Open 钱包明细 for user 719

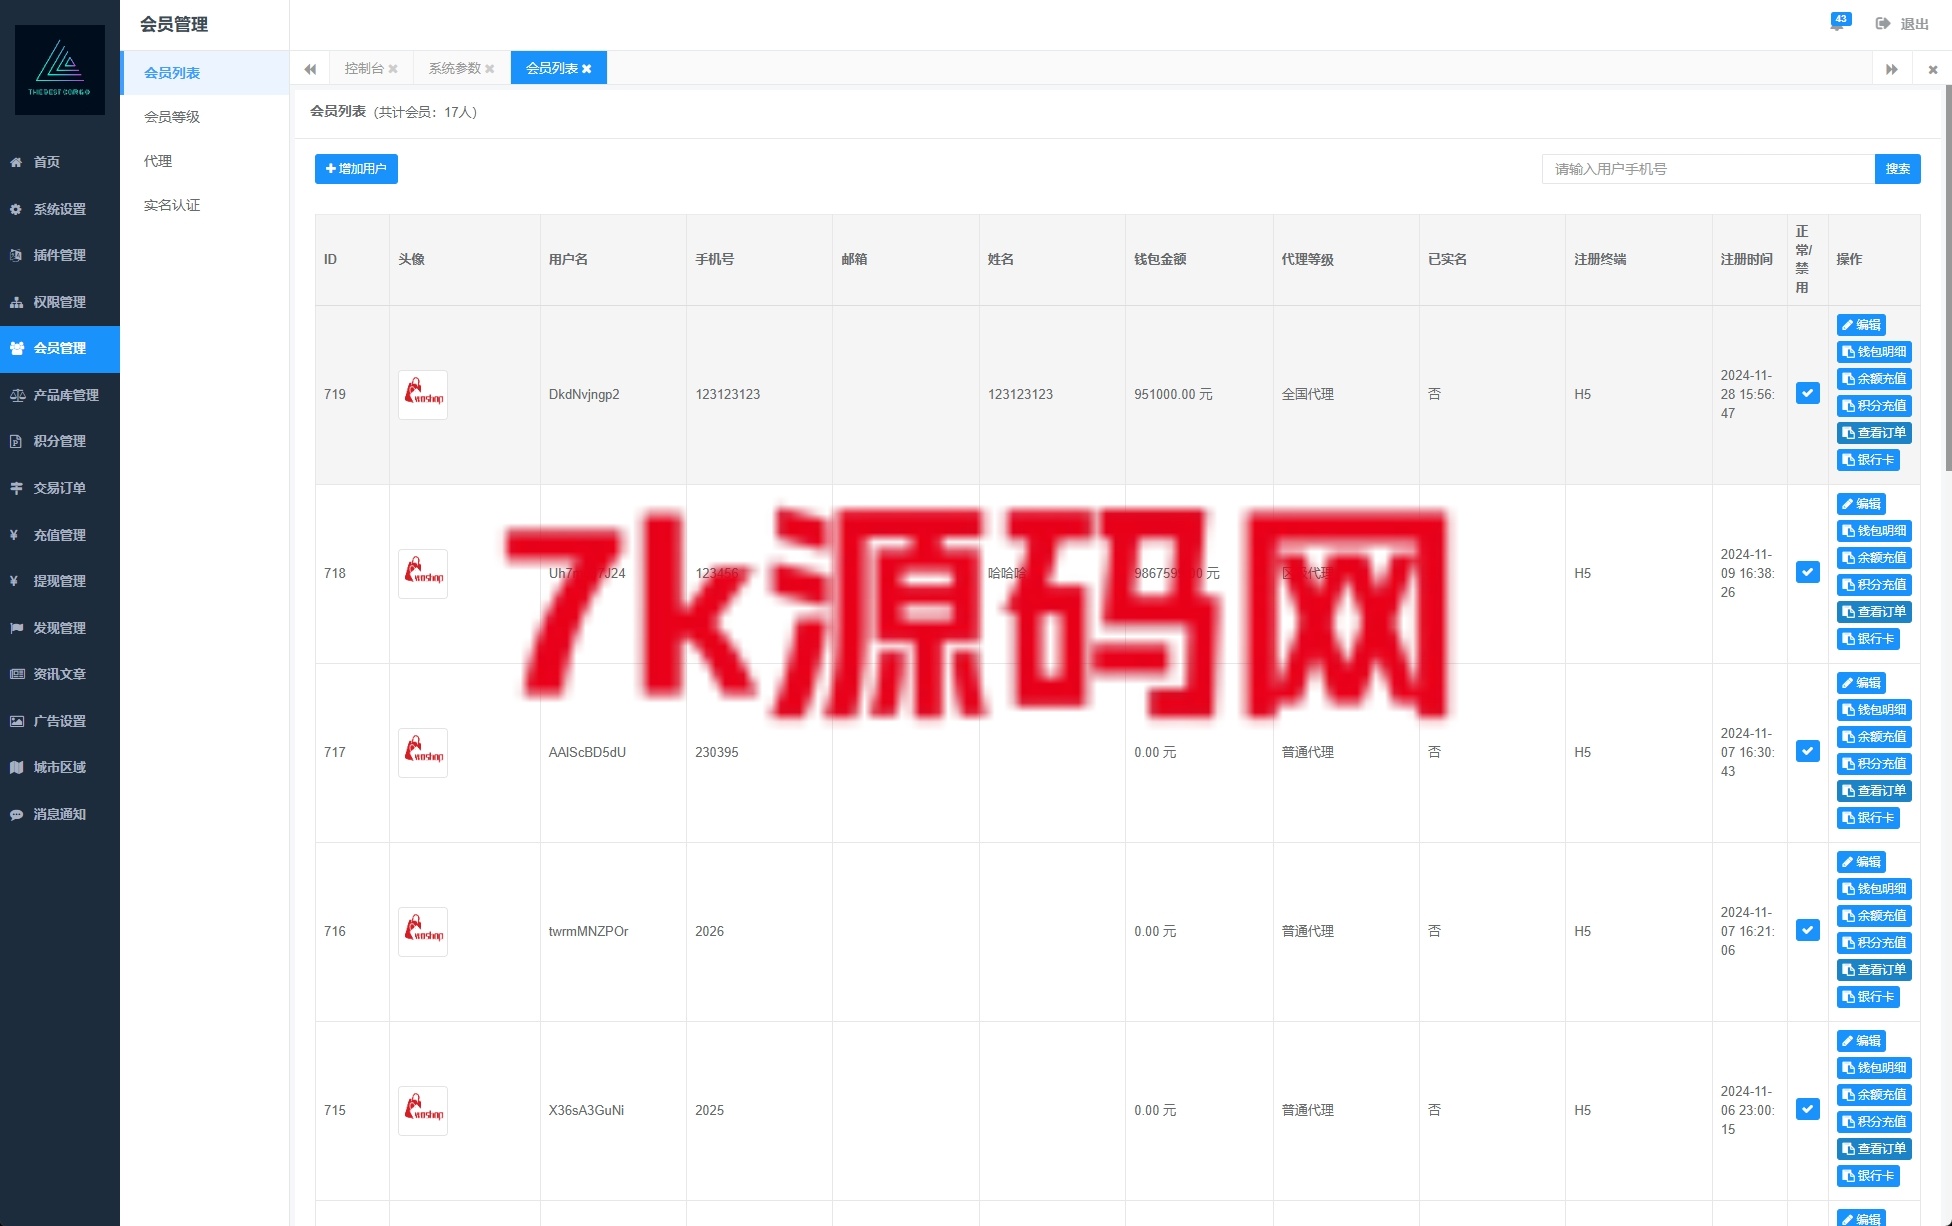[1874, 352]
